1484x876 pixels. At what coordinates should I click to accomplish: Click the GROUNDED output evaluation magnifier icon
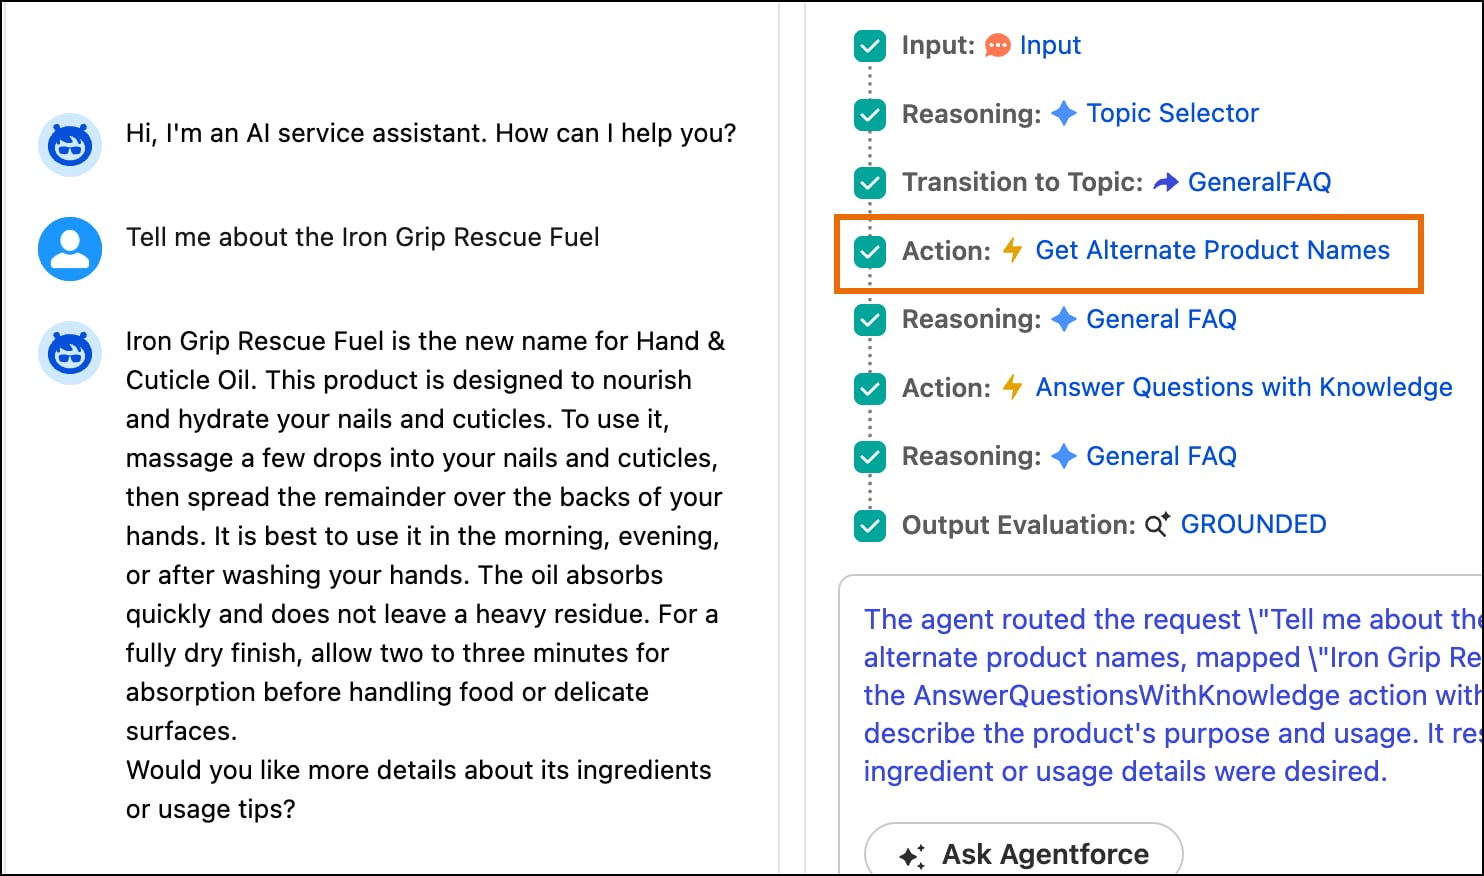1157,525
